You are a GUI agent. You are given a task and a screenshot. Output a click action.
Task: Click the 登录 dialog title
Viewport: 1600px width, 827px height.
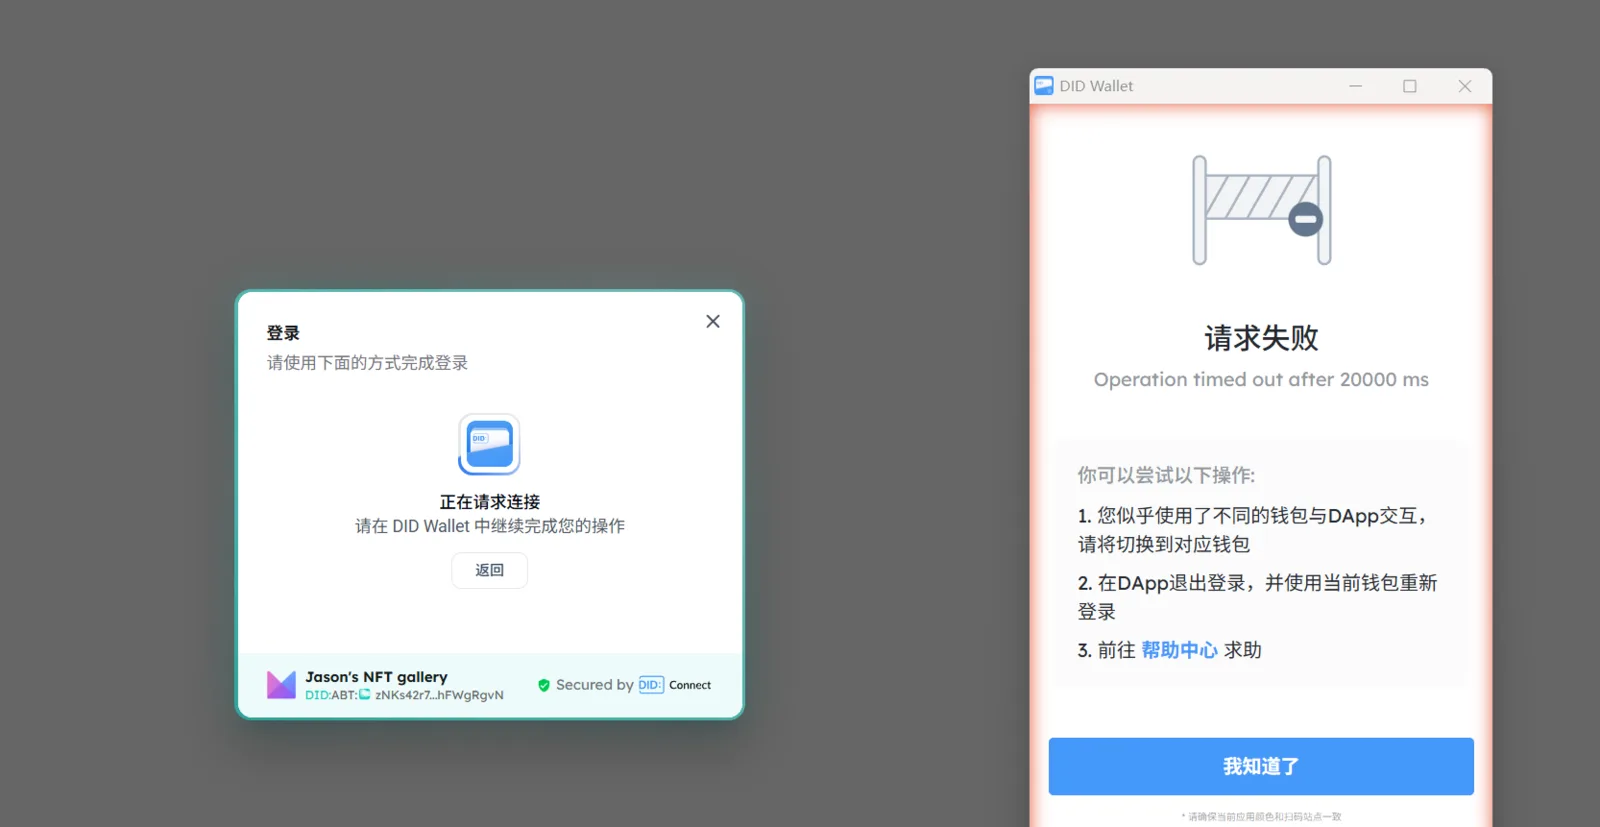pos(283,333)
